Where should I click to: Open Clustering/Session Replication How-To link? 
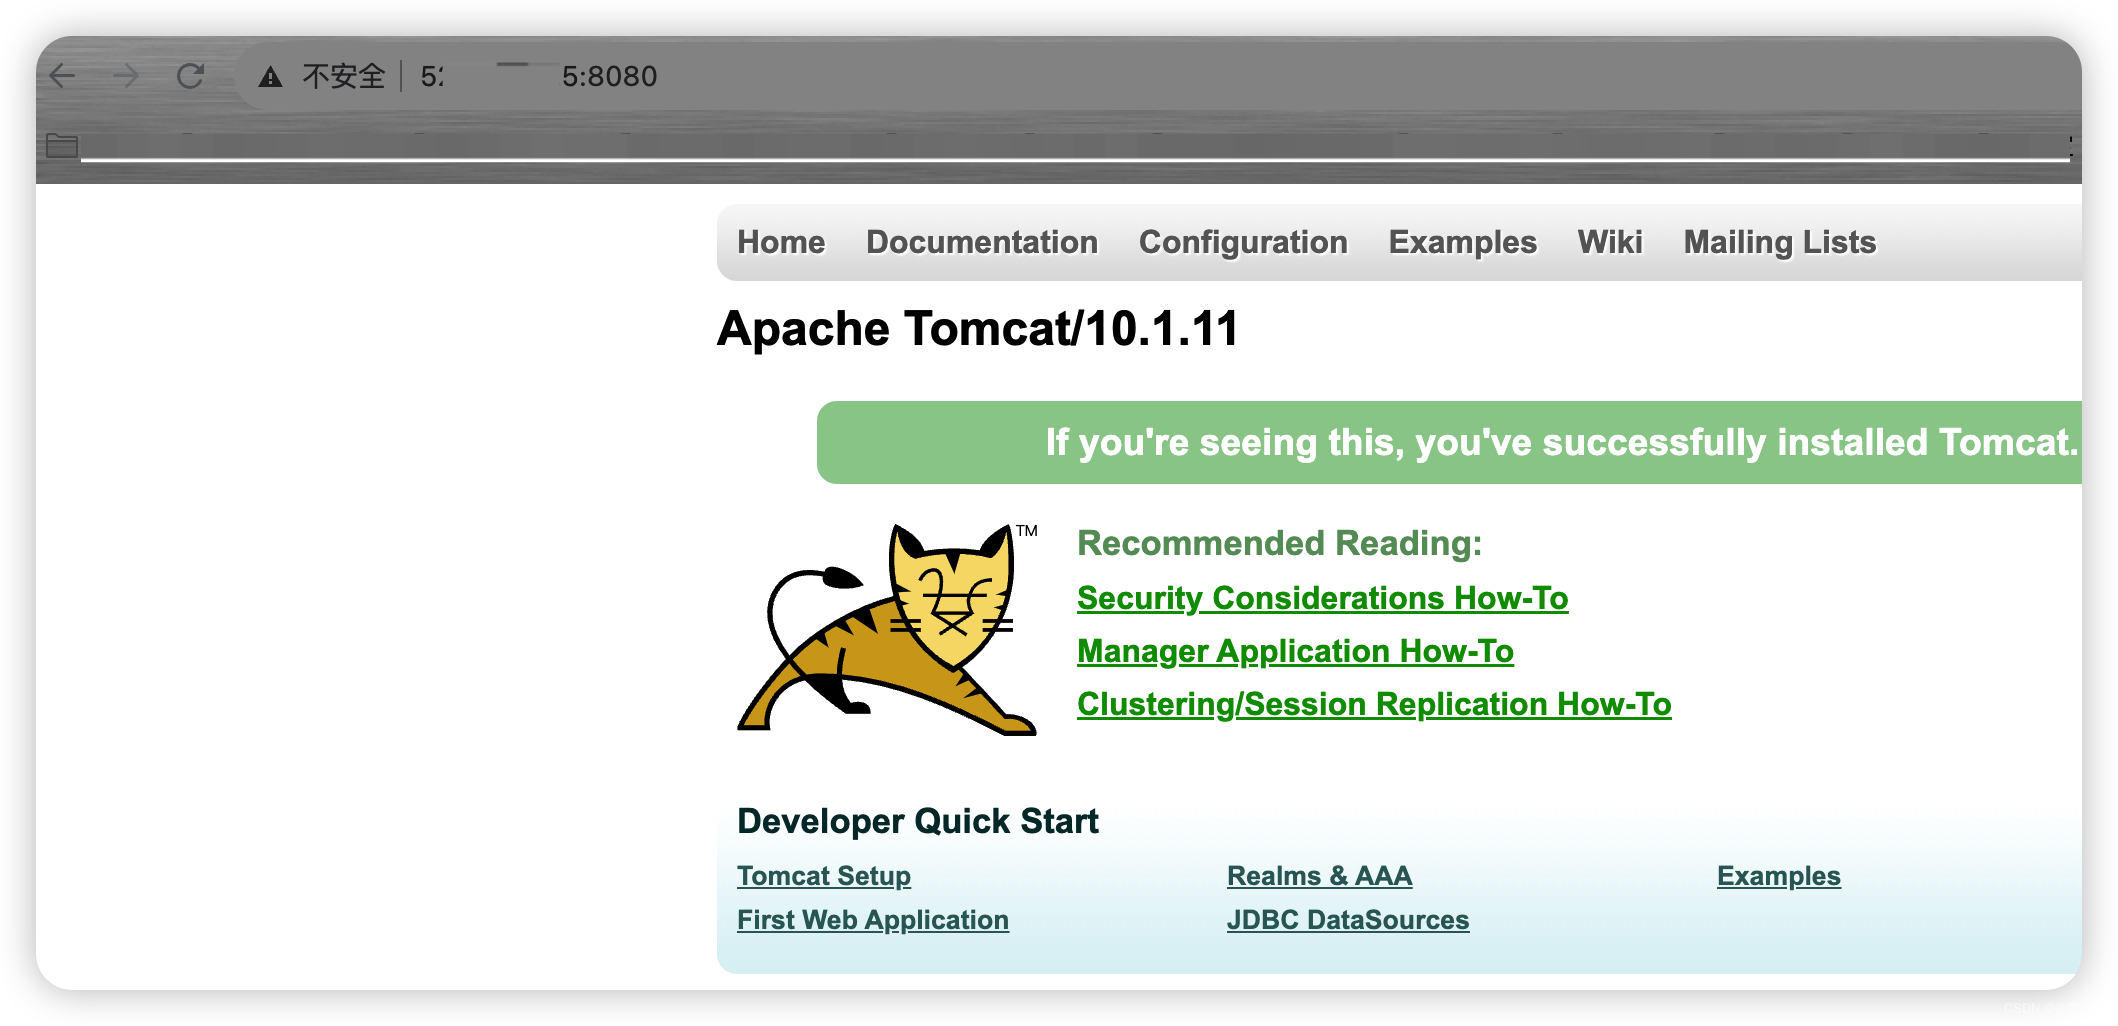tap(1374, 704)
